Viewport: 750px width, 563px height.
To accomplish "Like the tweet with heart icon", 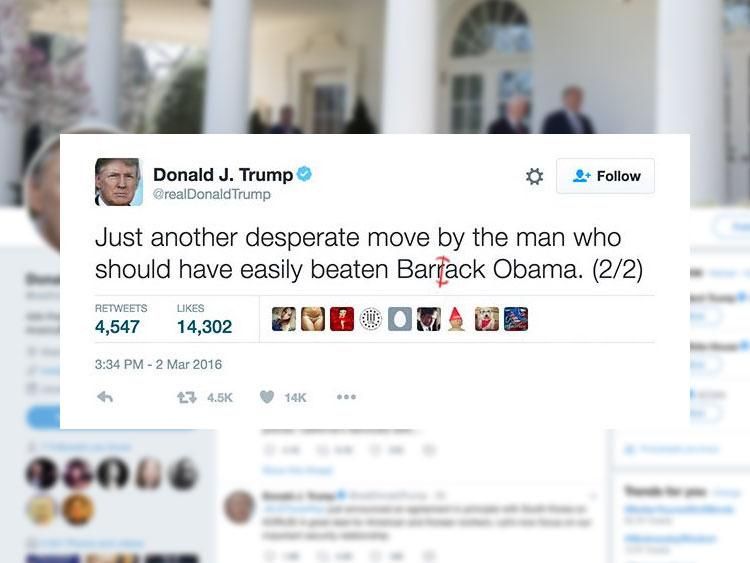I will (267, 397).
